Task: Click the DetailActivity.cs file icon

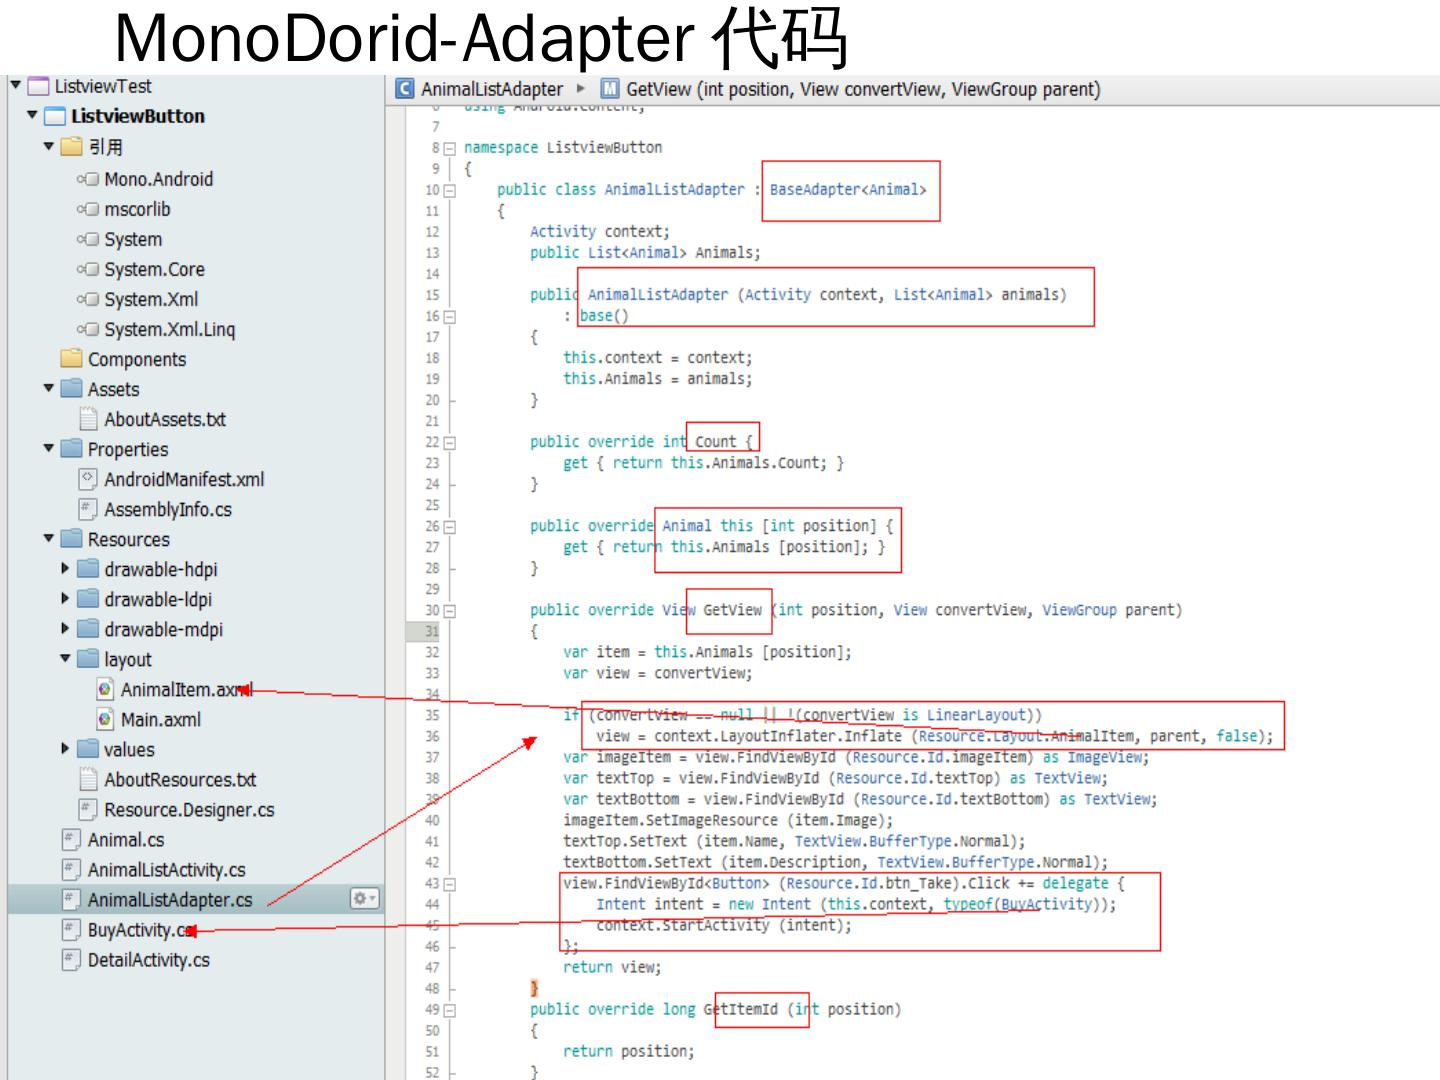Action: [71, 959]
